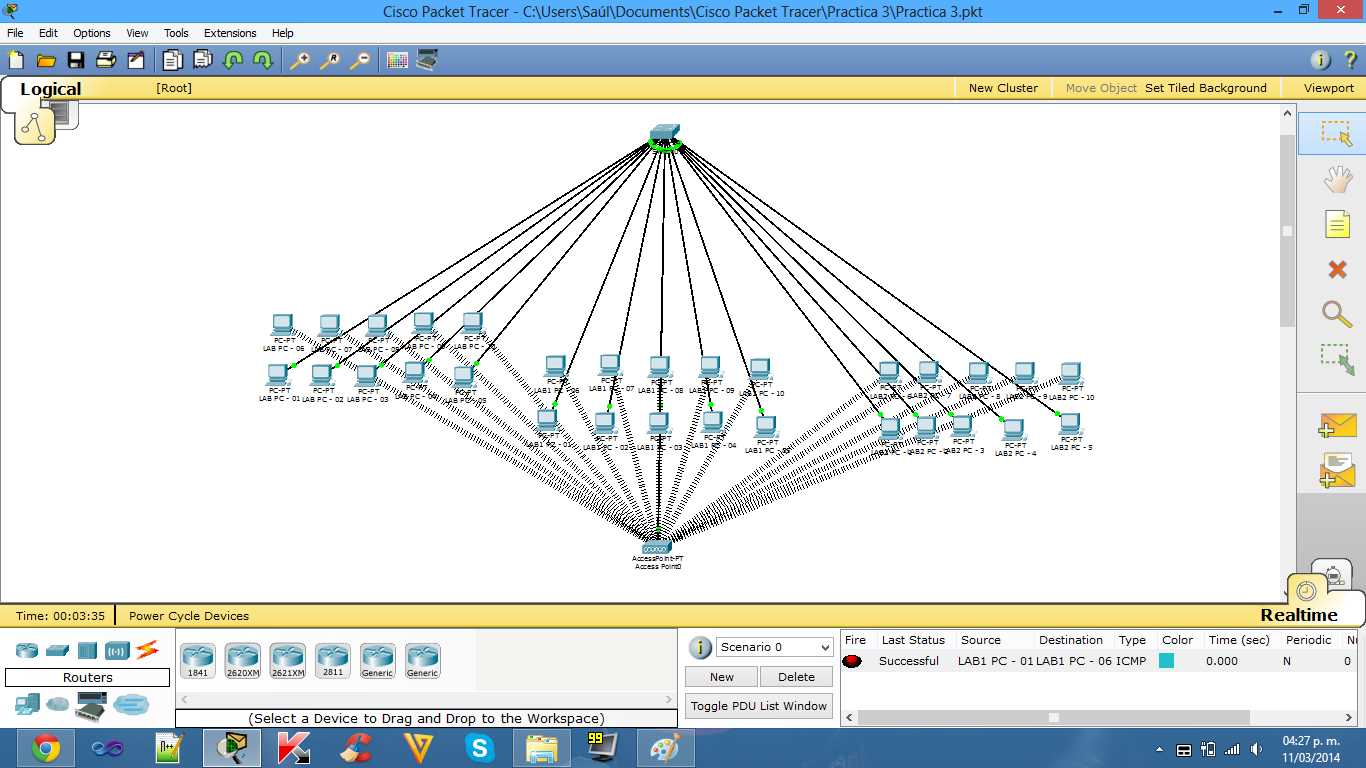Select the Inspect magnifier tool
The width and height of the screenshot is (1366, 768).
[x=1337, y=313]
